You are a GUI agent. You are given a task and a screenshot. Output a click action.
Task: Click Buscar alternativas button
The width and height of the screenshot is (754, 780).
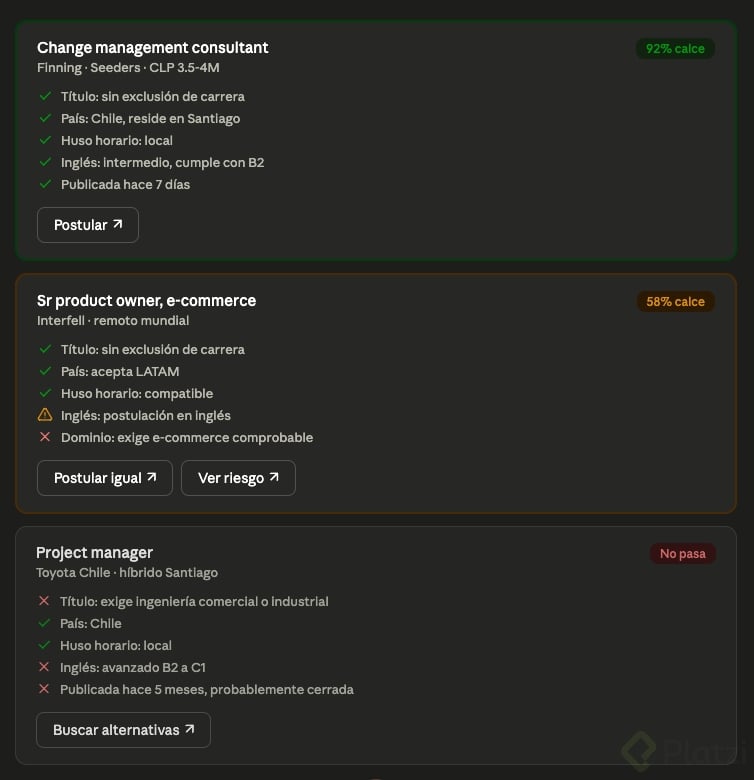click(x=123, y=730)
